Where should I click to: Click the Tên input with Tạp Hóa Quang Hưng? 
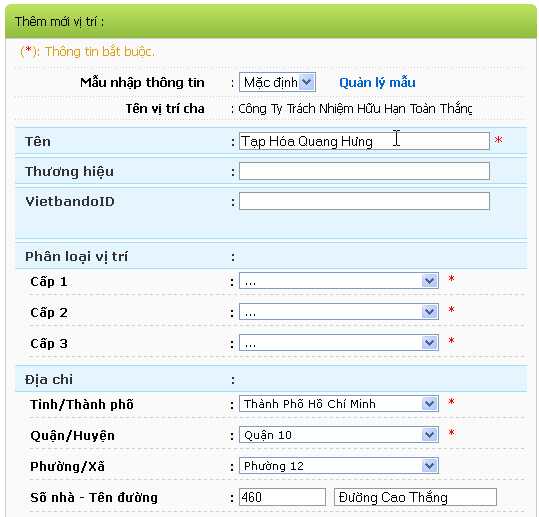point(364,141)
